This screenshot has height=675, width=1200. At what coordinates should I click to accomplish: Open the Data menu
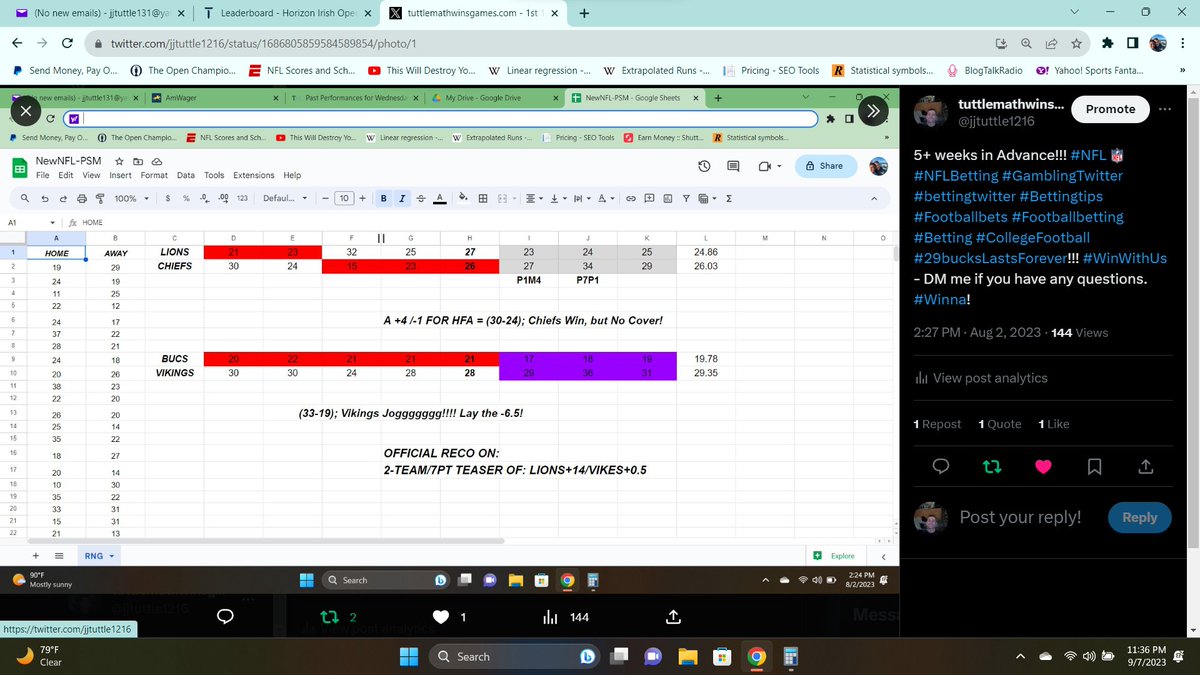pos(186,173)
